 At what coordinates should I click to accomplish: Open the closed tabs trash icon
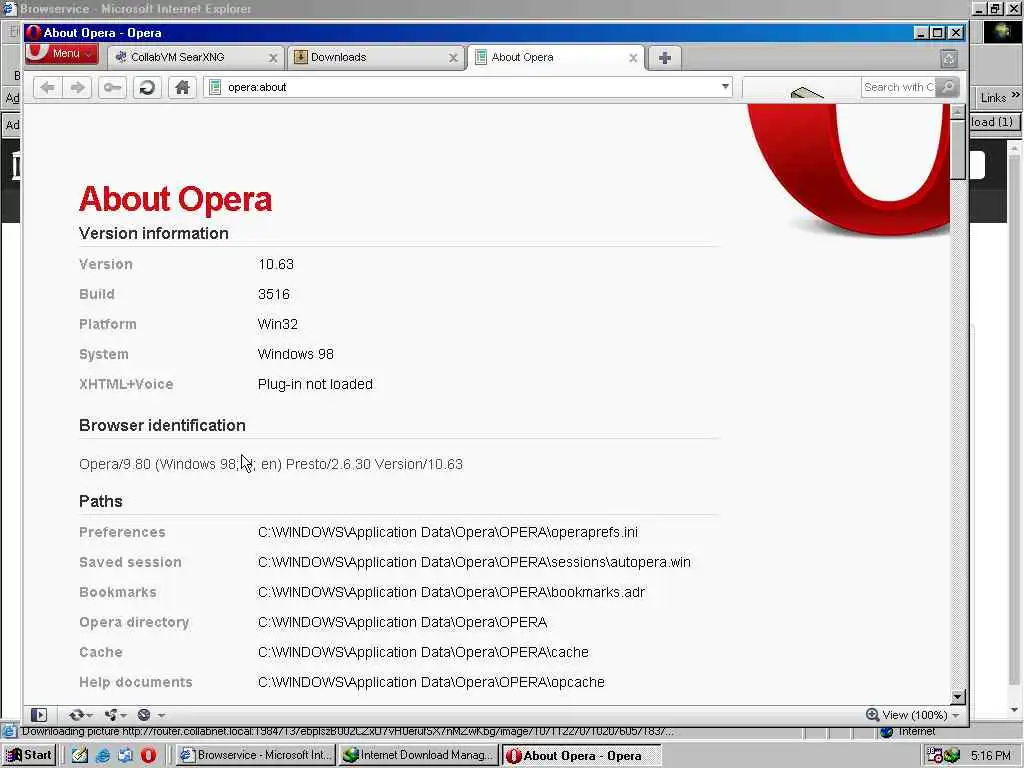949,59
